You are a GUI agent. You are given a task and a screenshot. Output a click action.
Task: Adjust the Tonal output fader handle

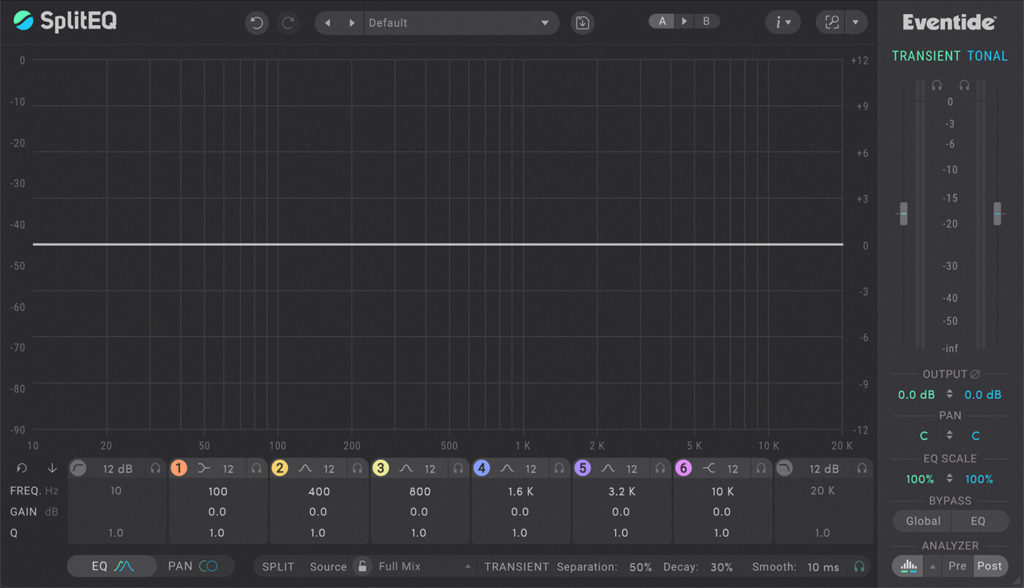[997, 214]
